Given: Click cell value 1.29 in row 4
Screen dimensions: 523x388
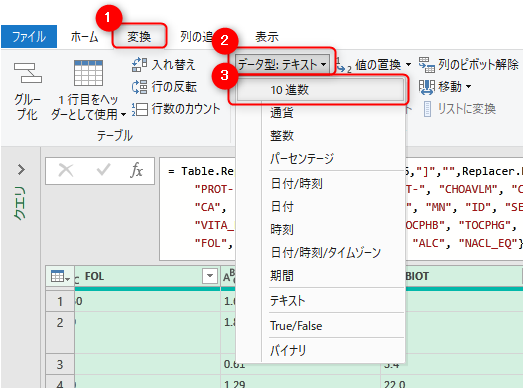Looking at the screenshot, I should tap(234, 384).
